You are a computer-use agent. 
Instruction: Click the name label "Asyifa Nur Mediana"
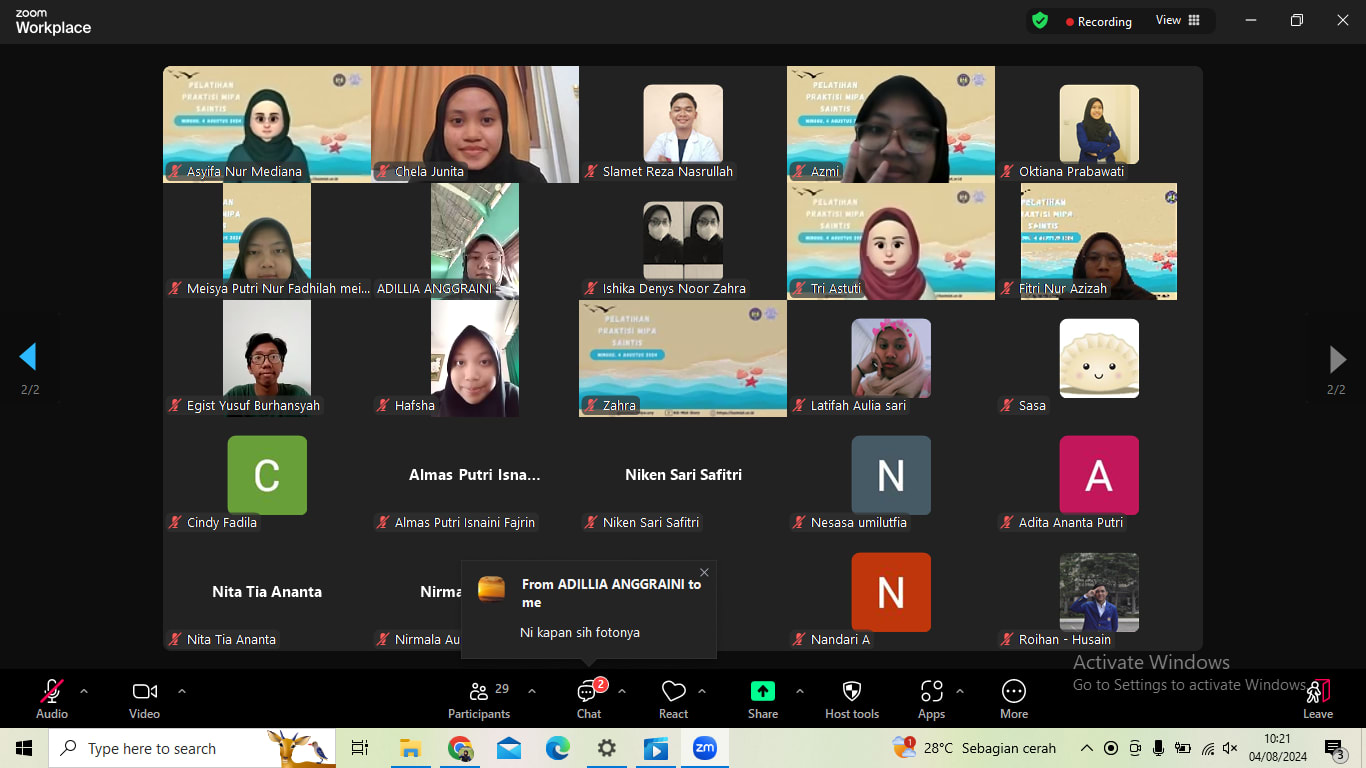[244, 172]
